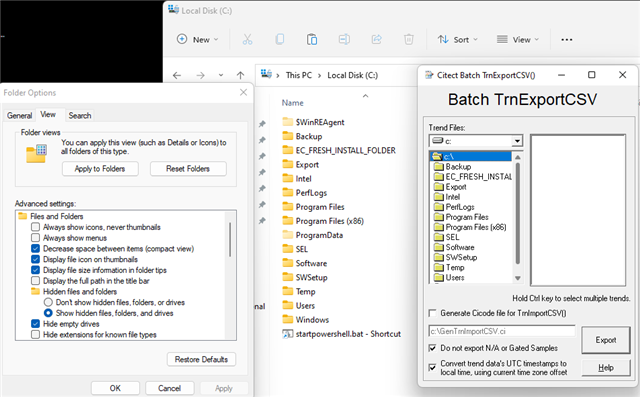This screenshot has width=640, height=397.
Task: Click Restore Defaults button
Action: click(x=201, y=359)
